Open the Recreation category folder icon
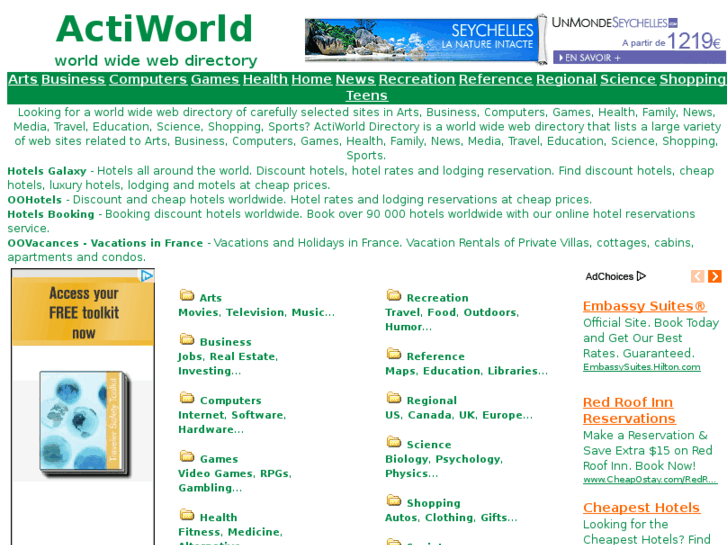 [x=394, y=295]
